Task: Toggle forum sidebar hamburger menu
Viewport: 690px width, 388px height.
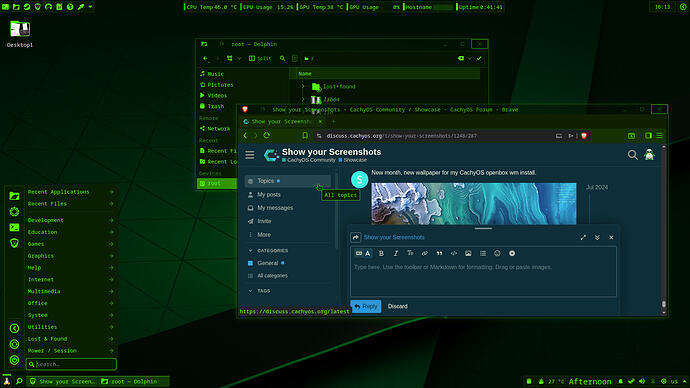Action: click(250, 155)
